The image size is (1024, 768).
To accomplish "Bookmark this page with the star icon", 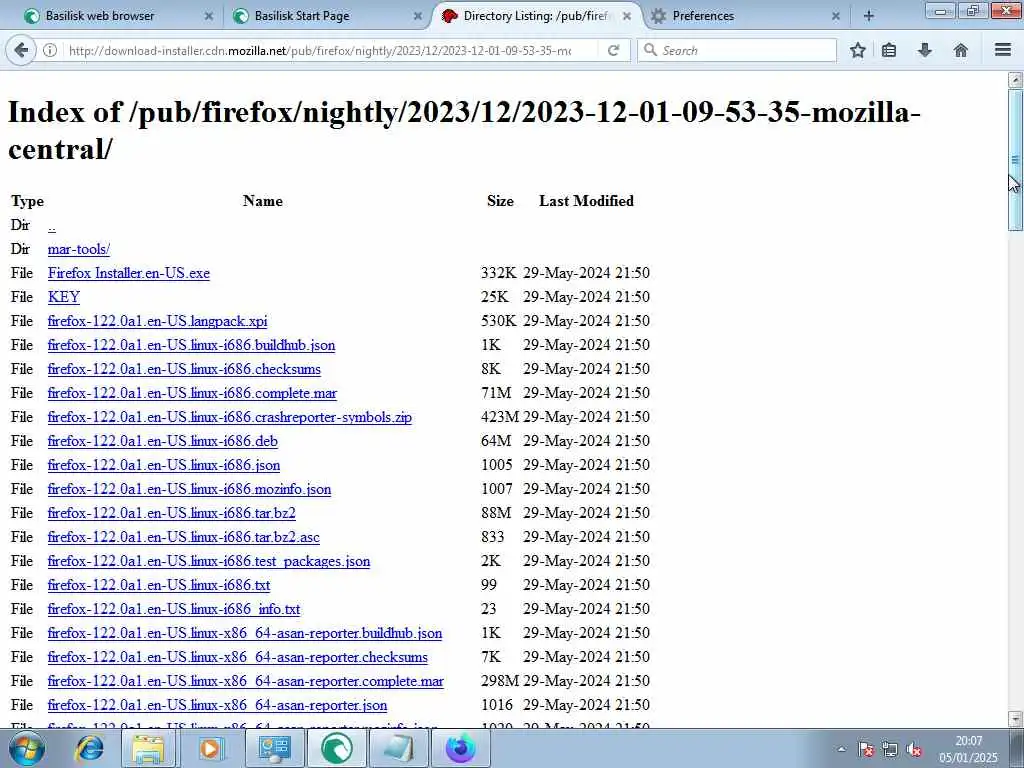I will pyautogui.click(x=858, y=50).
